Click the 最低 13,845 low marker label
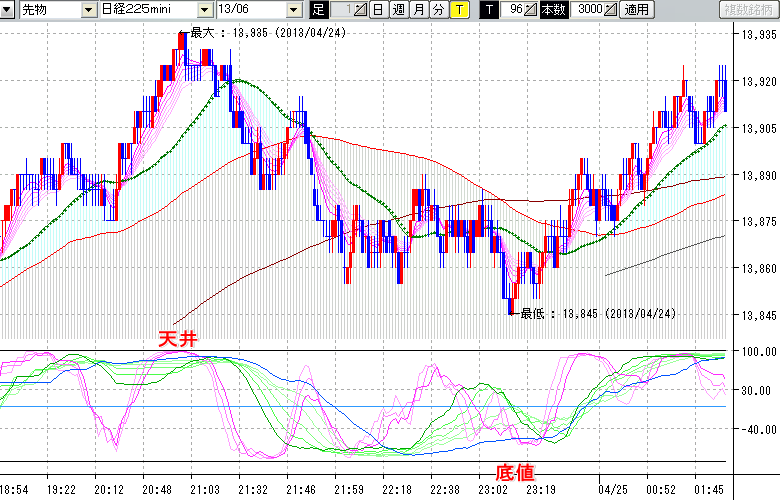This screenshot has width=780, height=500. pyautogui.click(x=597, y=313)
